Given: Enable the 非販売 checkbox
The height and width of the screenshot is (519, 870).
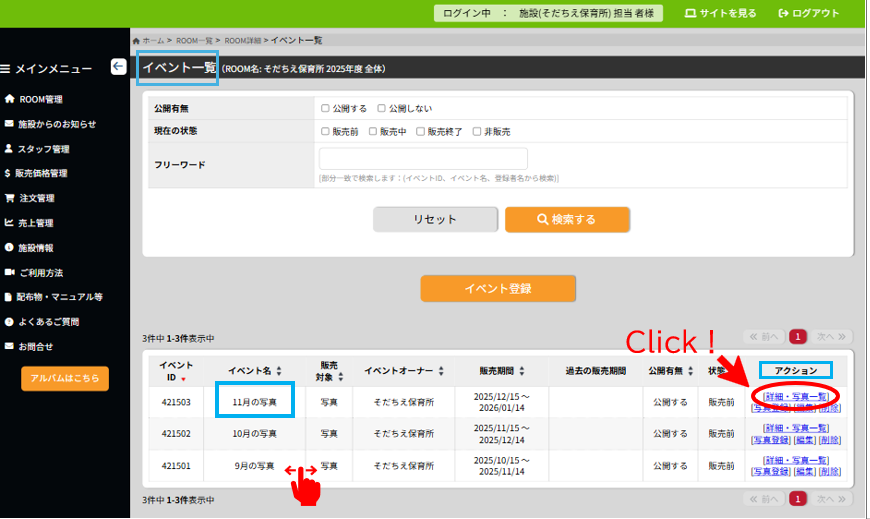Looking at the screenshot, I should pos(477,131).
